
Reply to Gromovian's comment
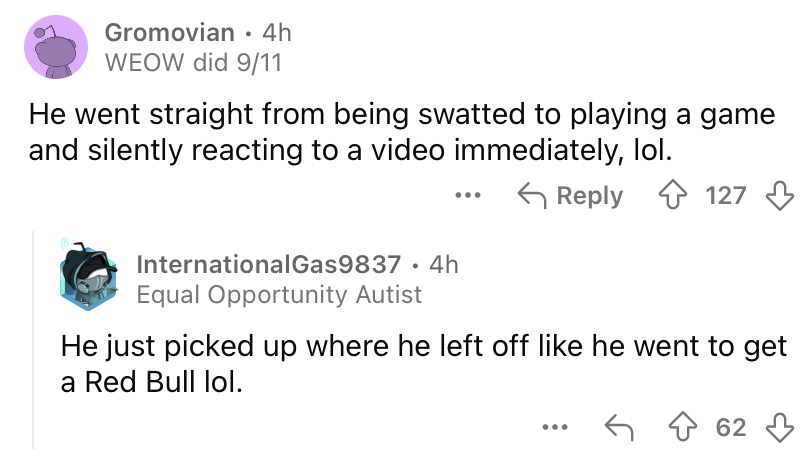(x=573, y=195)
